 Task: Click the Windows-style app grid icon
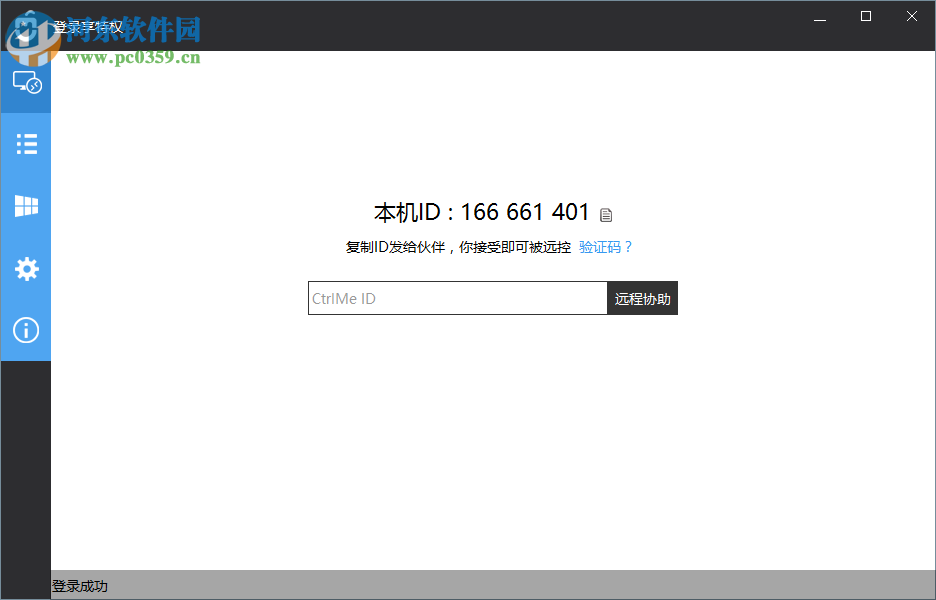(x=26, y=206)
